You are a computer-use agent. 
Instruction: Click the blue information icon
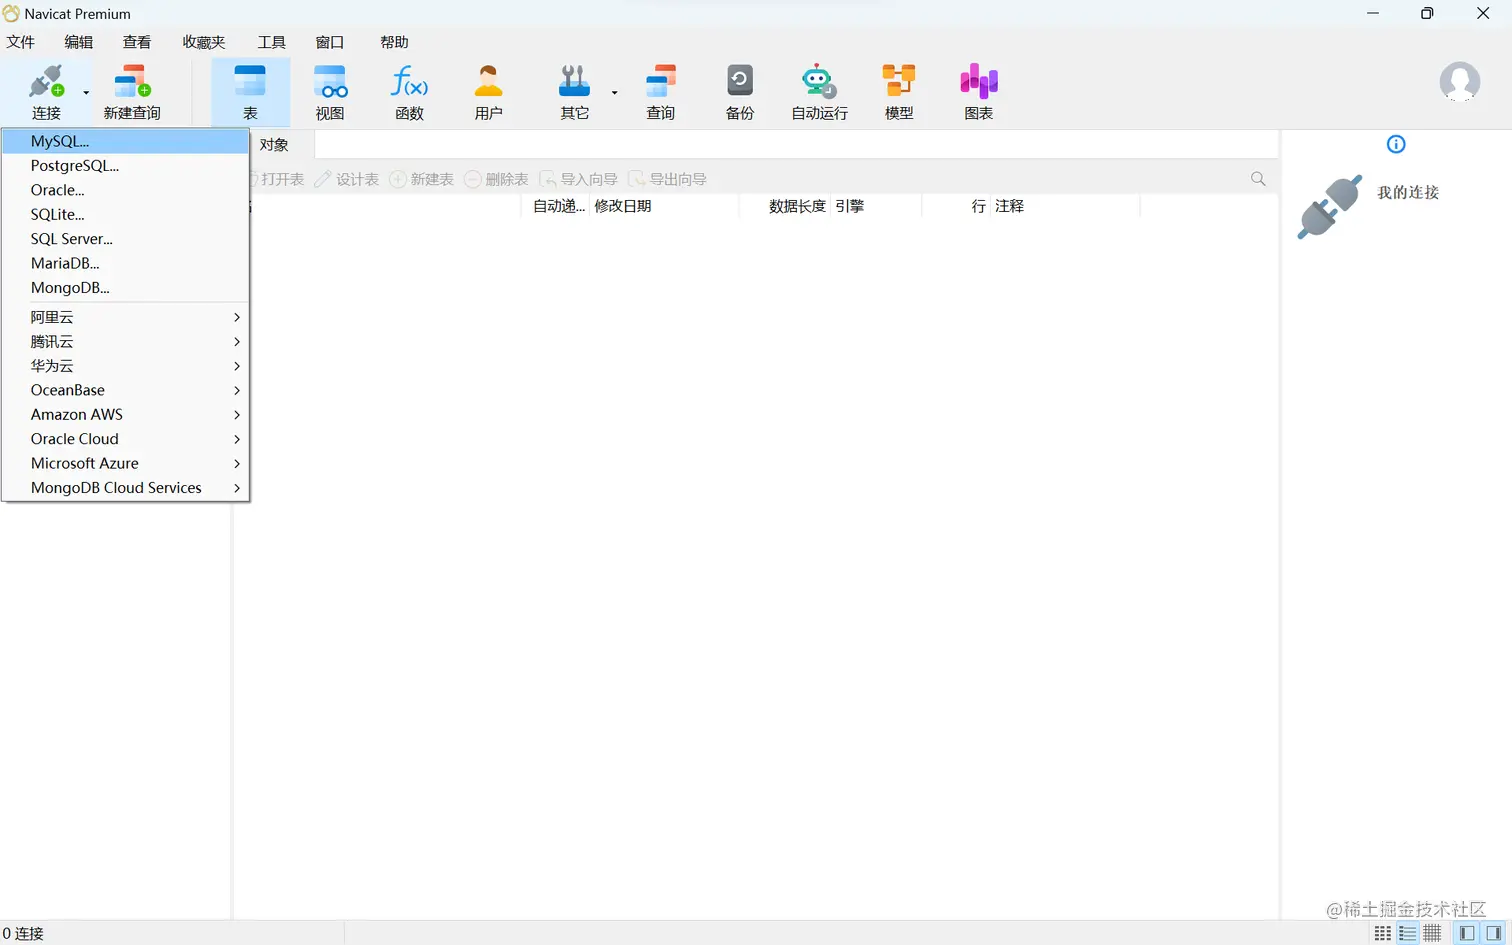click(x=1396, y=144)
